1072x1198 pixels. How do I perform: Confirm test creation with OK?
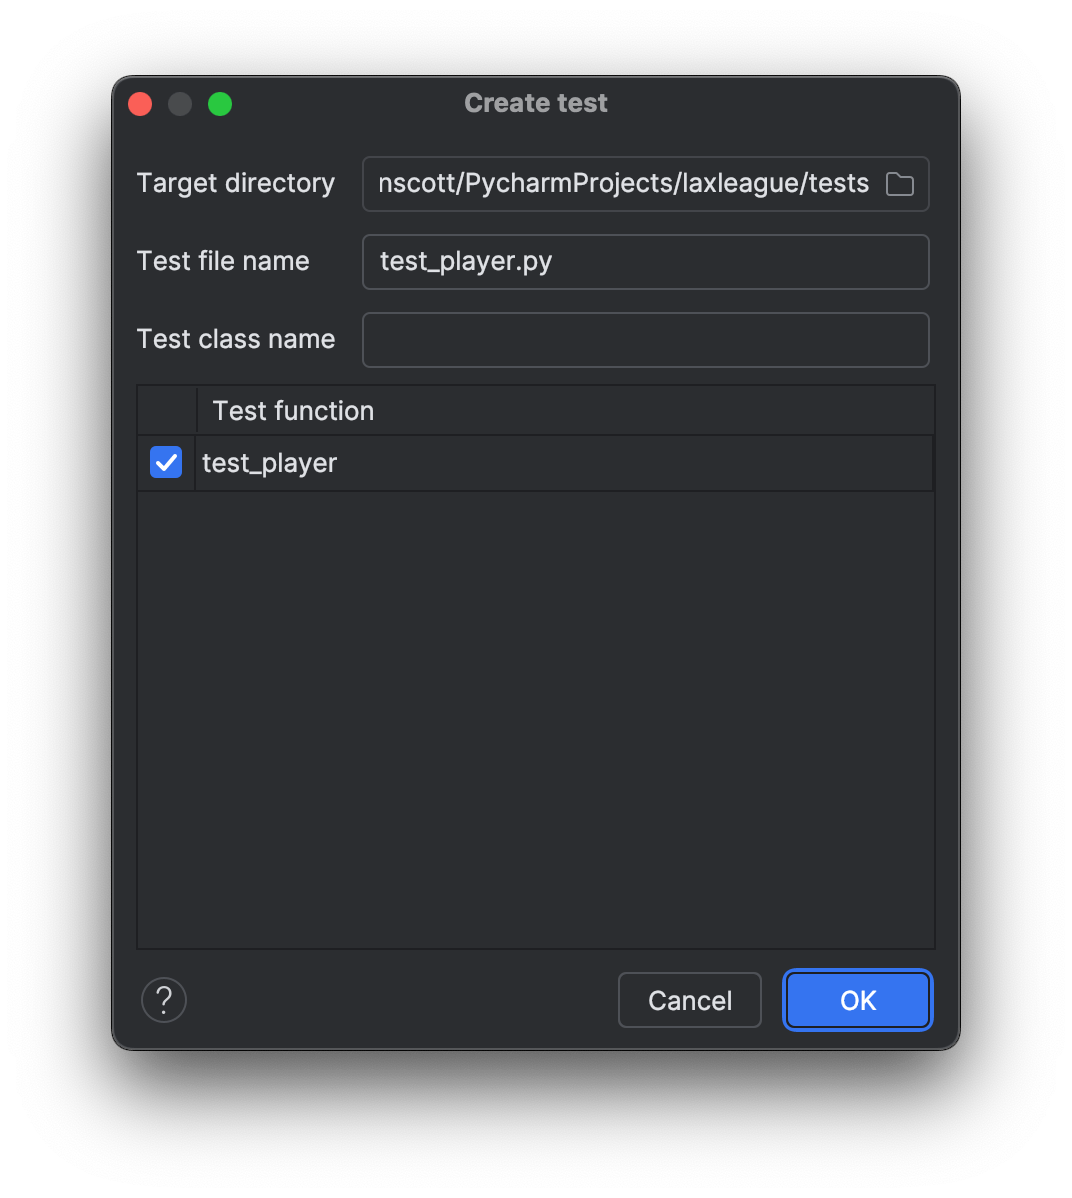tap(857, 1000)
